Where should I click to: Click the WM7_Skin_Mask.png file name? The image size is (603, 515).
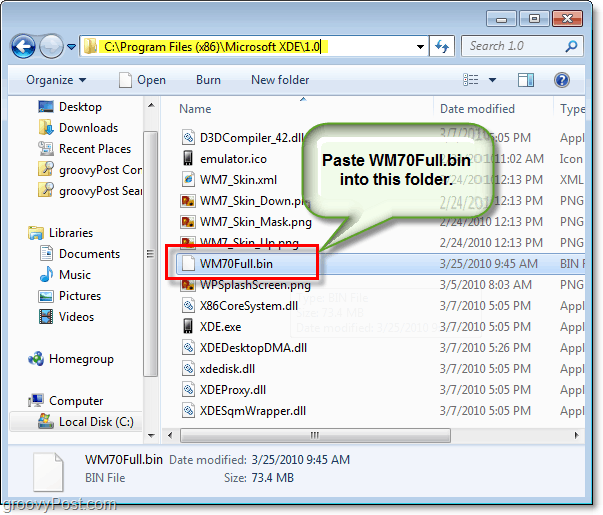click(x=256, y=222)
